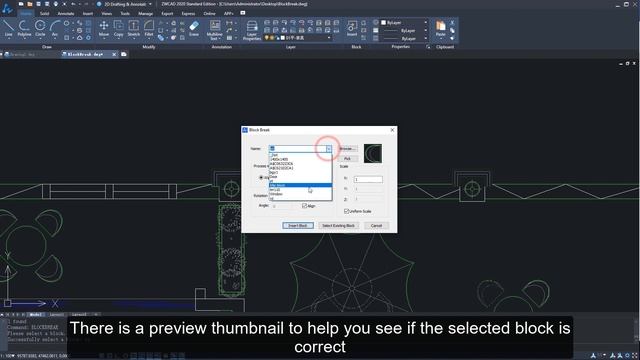Close the Block Break dialog

tap(392, 130)
